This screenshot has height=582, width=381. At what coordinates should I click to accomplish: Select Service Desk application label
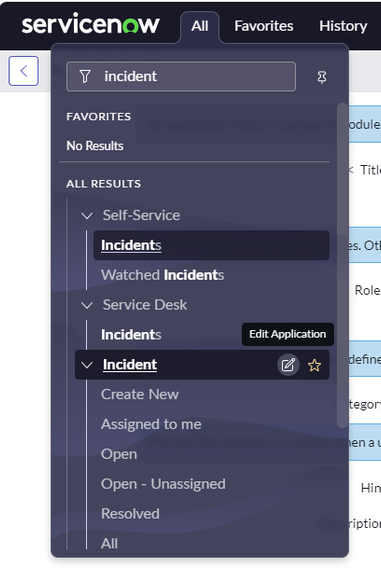(x=145, y=305)
